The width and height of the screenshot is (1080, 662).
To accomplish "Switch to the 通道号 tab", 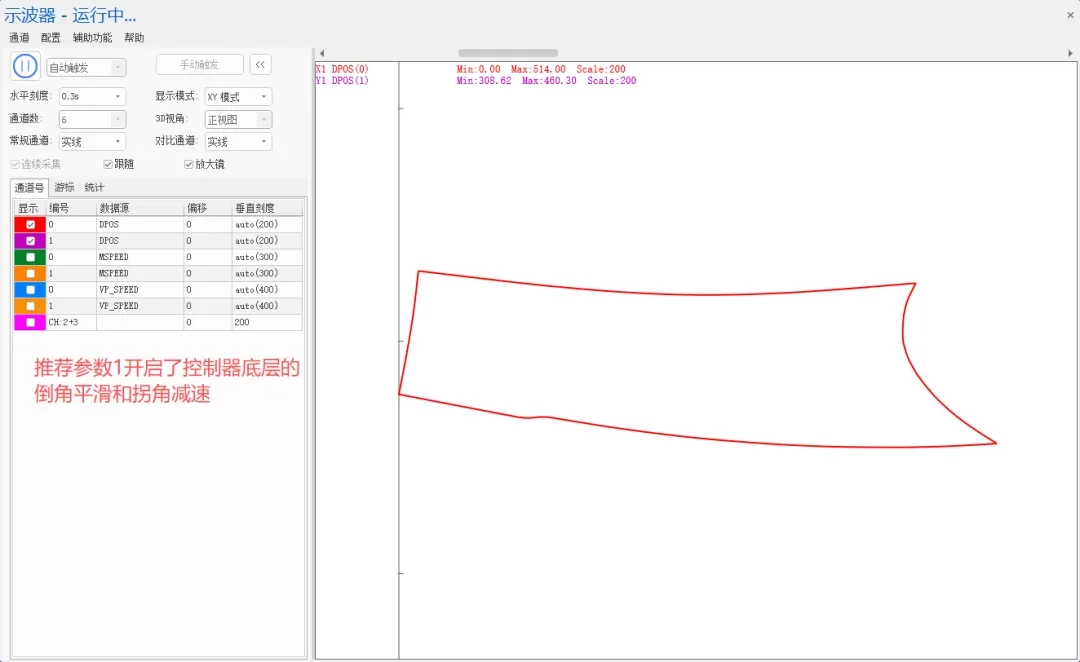I will (x=29, y=187).
